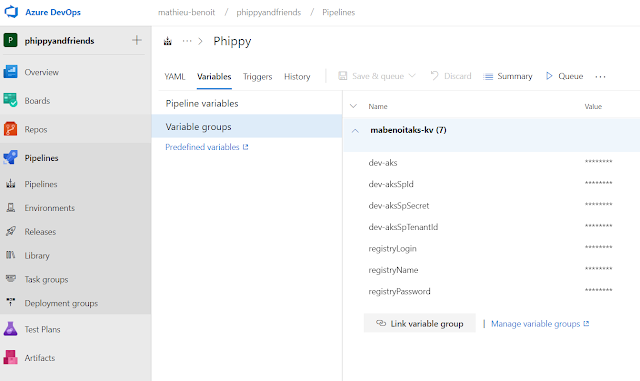Click the Link variable group button
This screenshot has width=640, height=381.
(420, 323)
